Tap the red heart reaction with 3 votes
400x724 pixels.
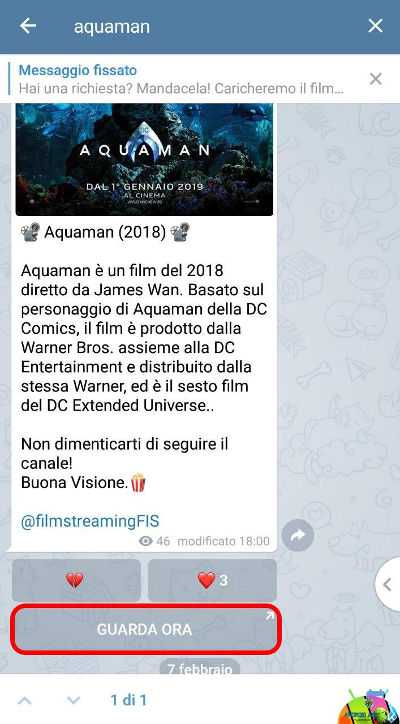[x=212, y=580]
